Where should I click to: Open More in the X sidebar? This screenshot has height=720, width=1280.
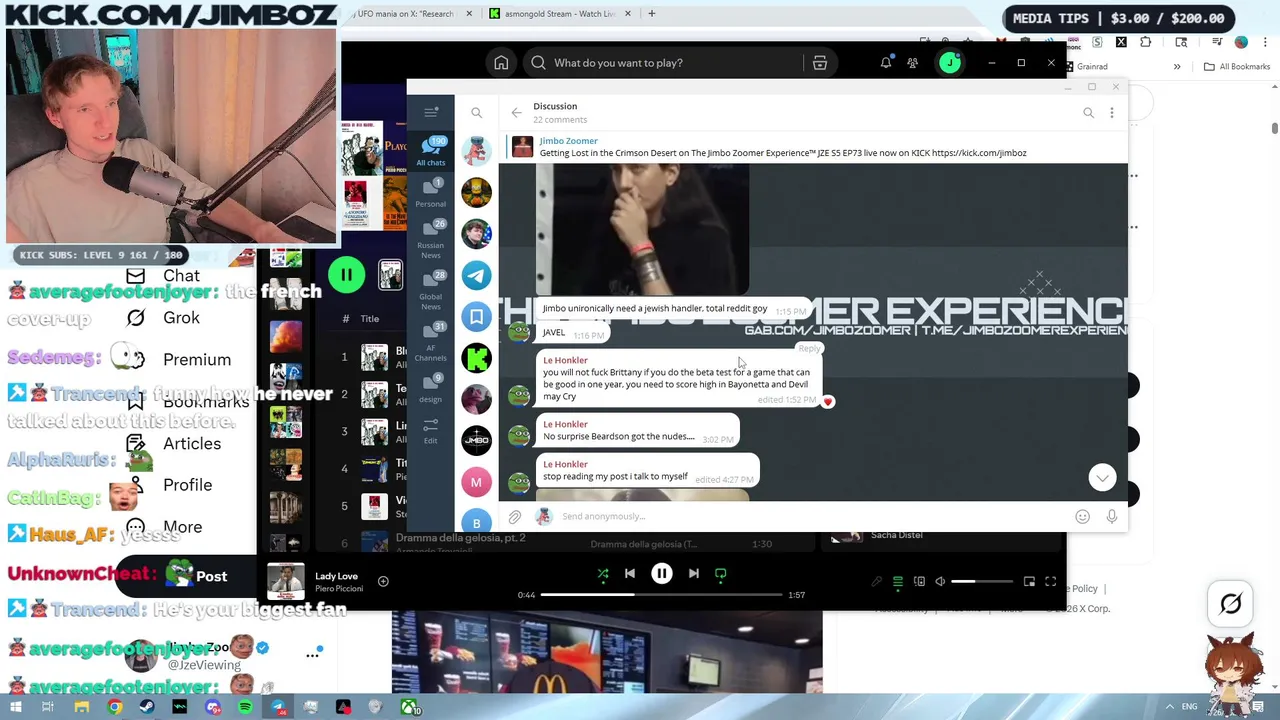pos(165,527)
